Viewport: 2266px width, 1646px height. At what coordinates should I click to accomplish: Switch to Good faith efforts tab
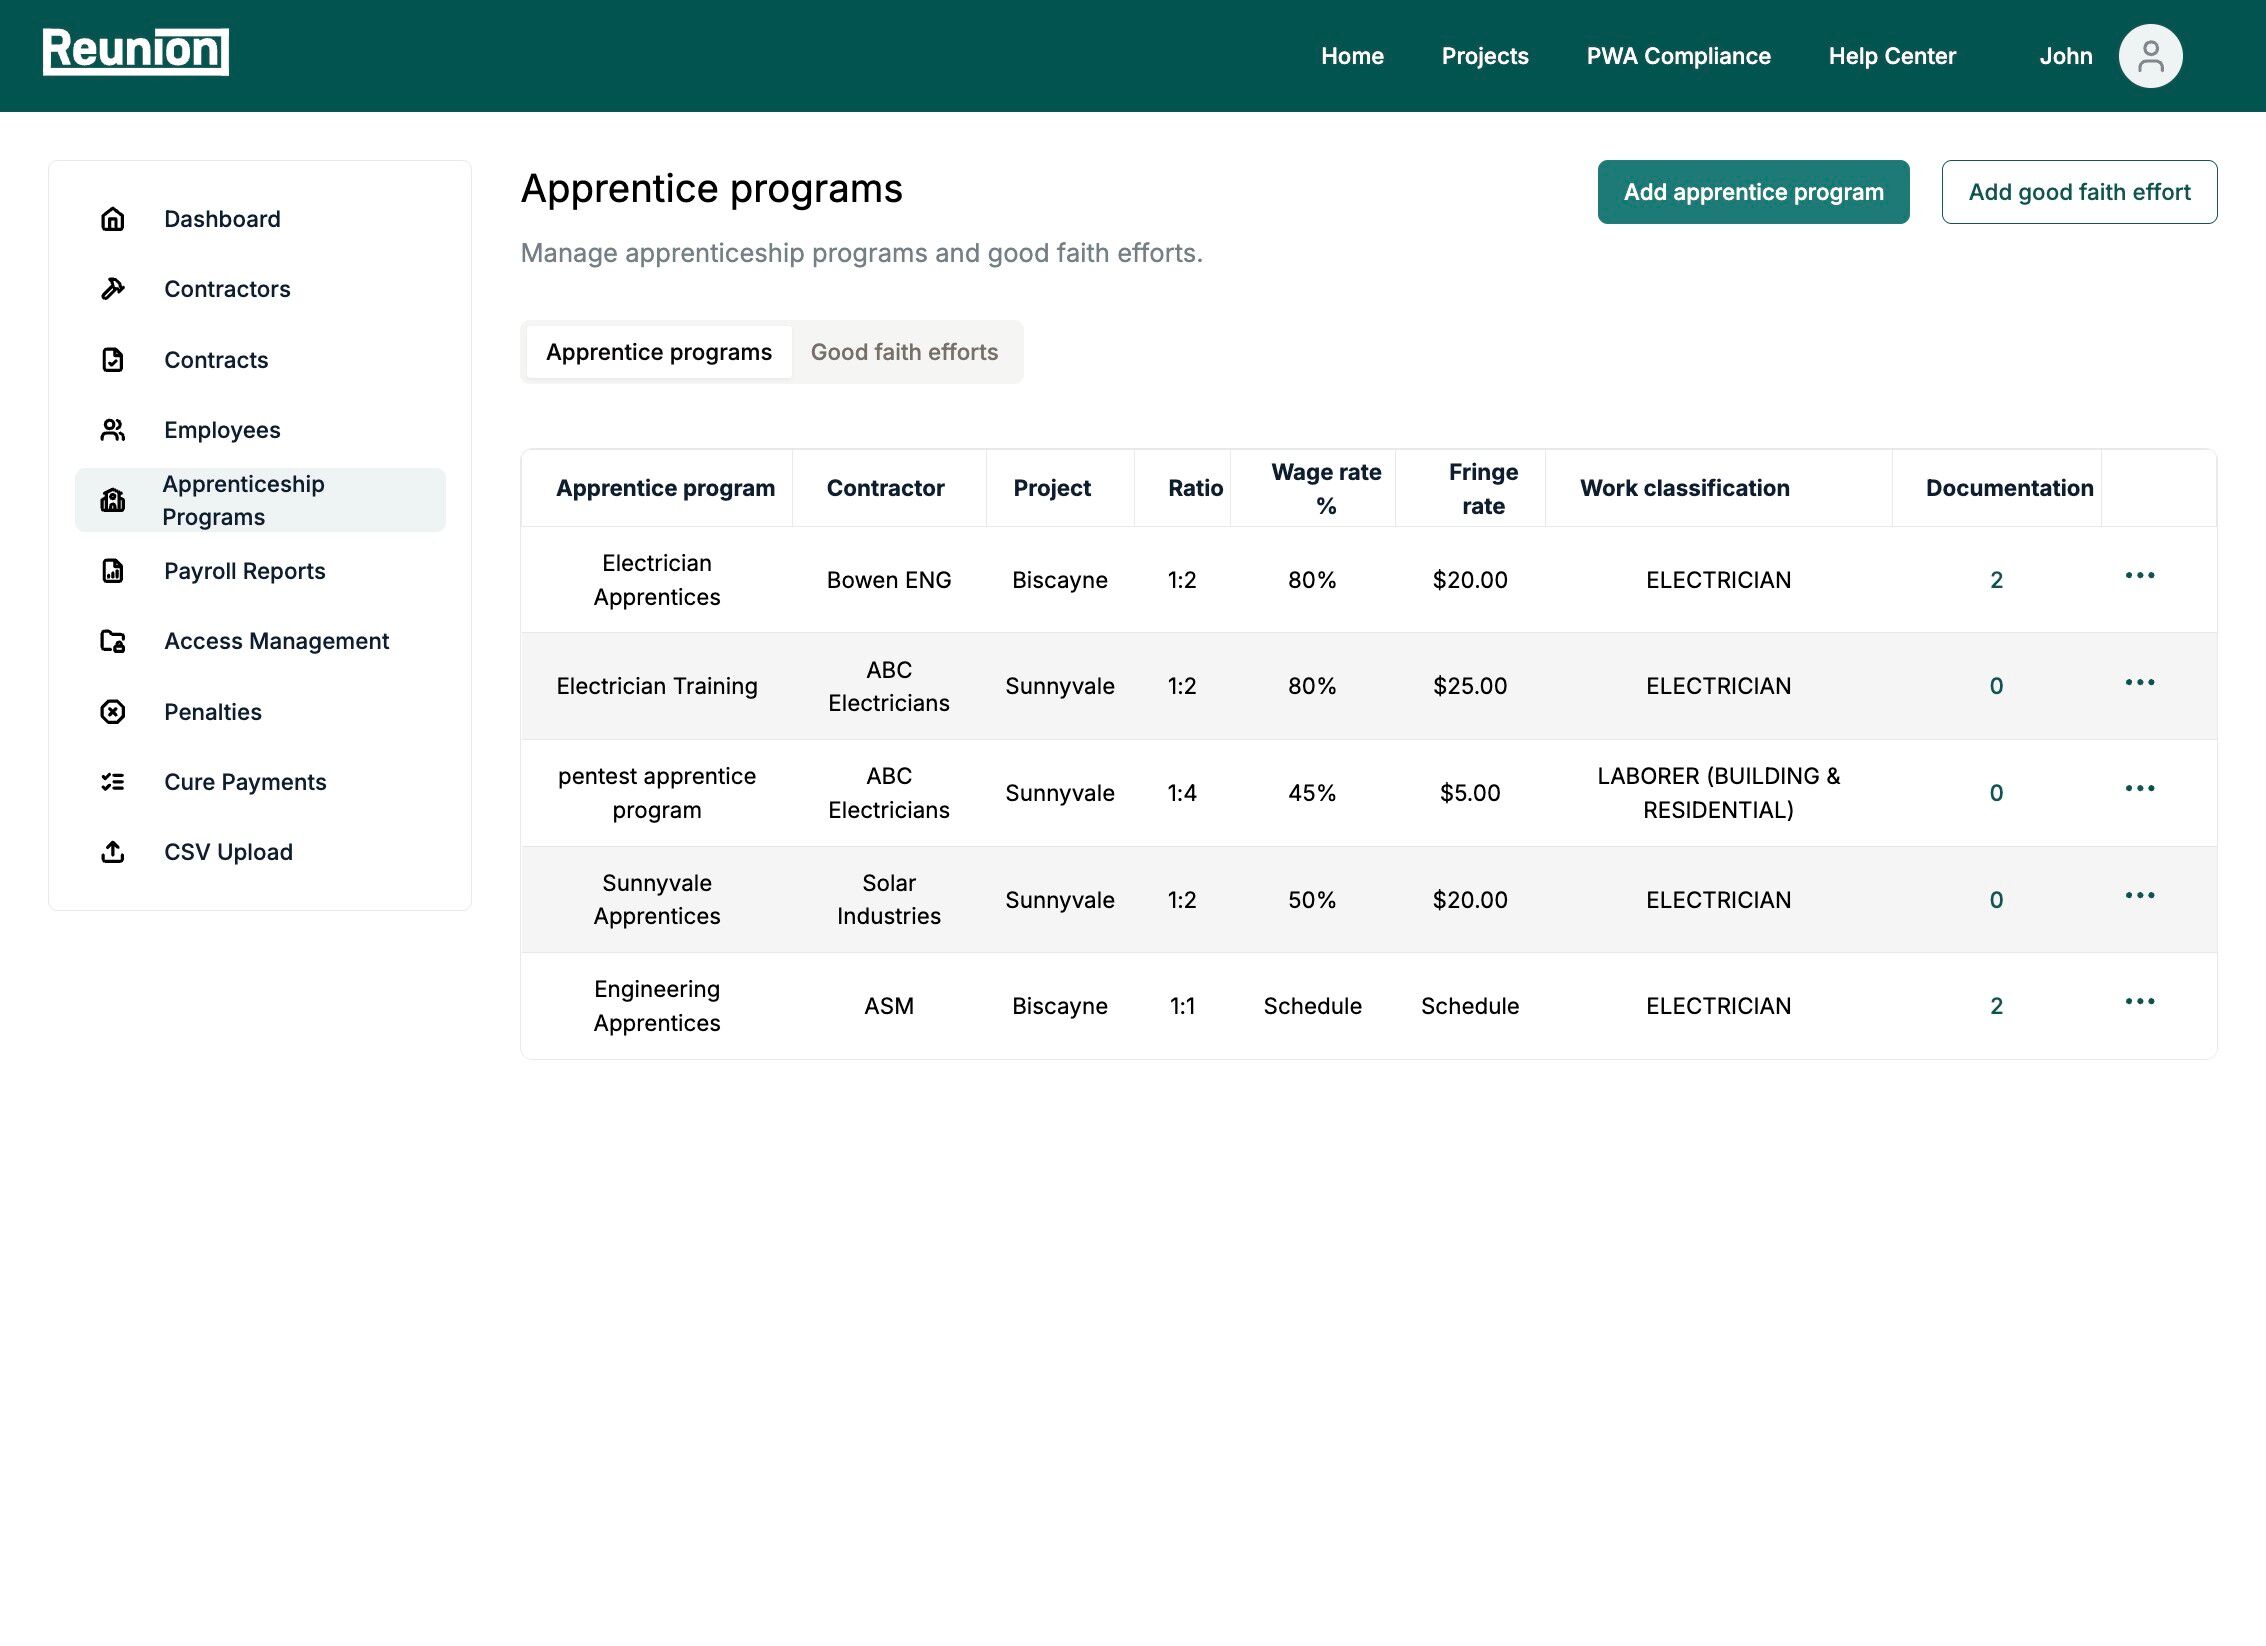click(904, 352)
